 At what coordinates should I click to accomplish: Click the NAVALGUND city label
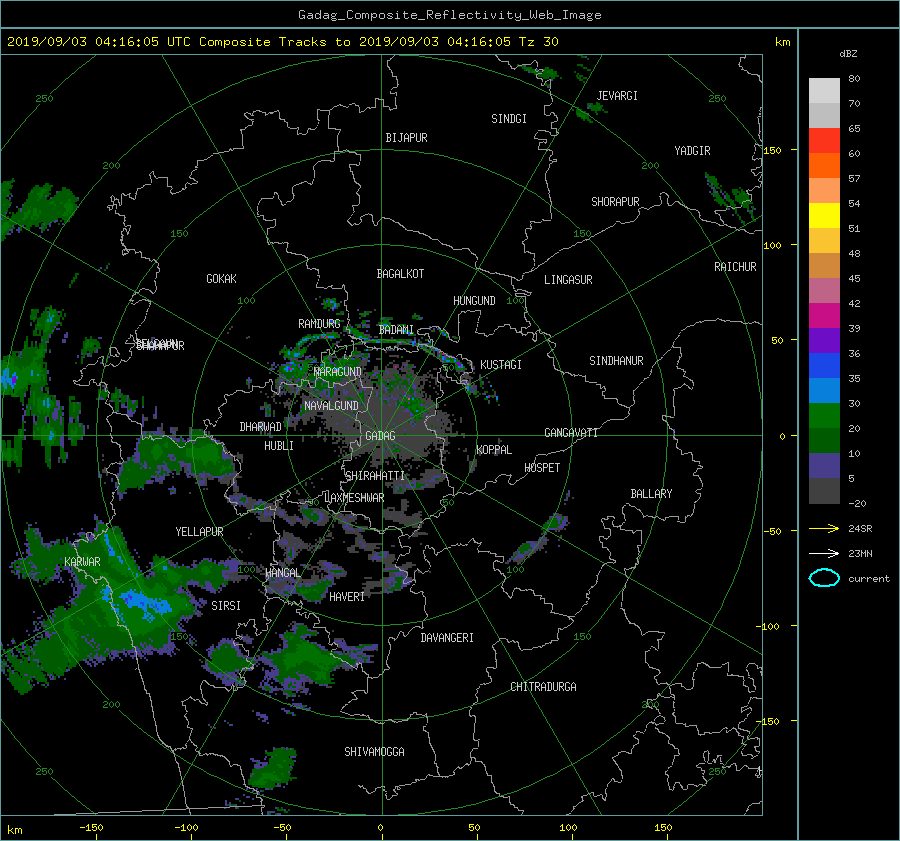click(331, 406)
